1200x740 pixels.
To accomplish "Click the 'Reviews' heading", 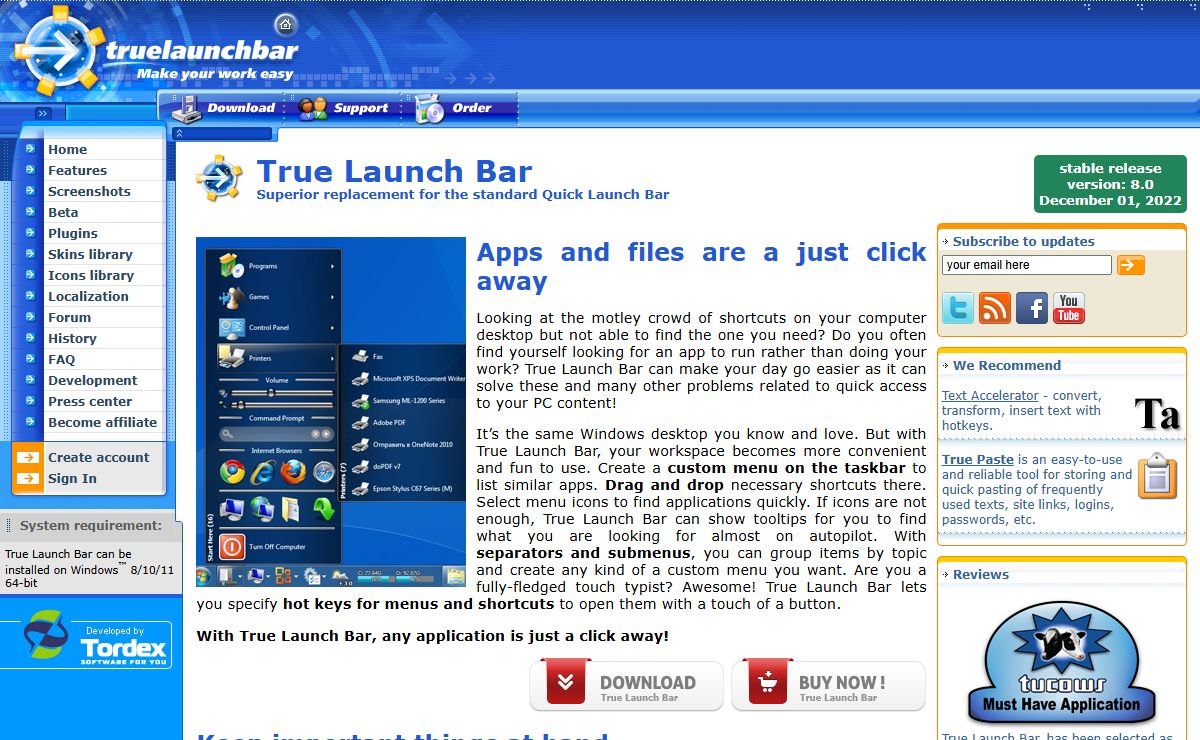I will pos(981,574).
